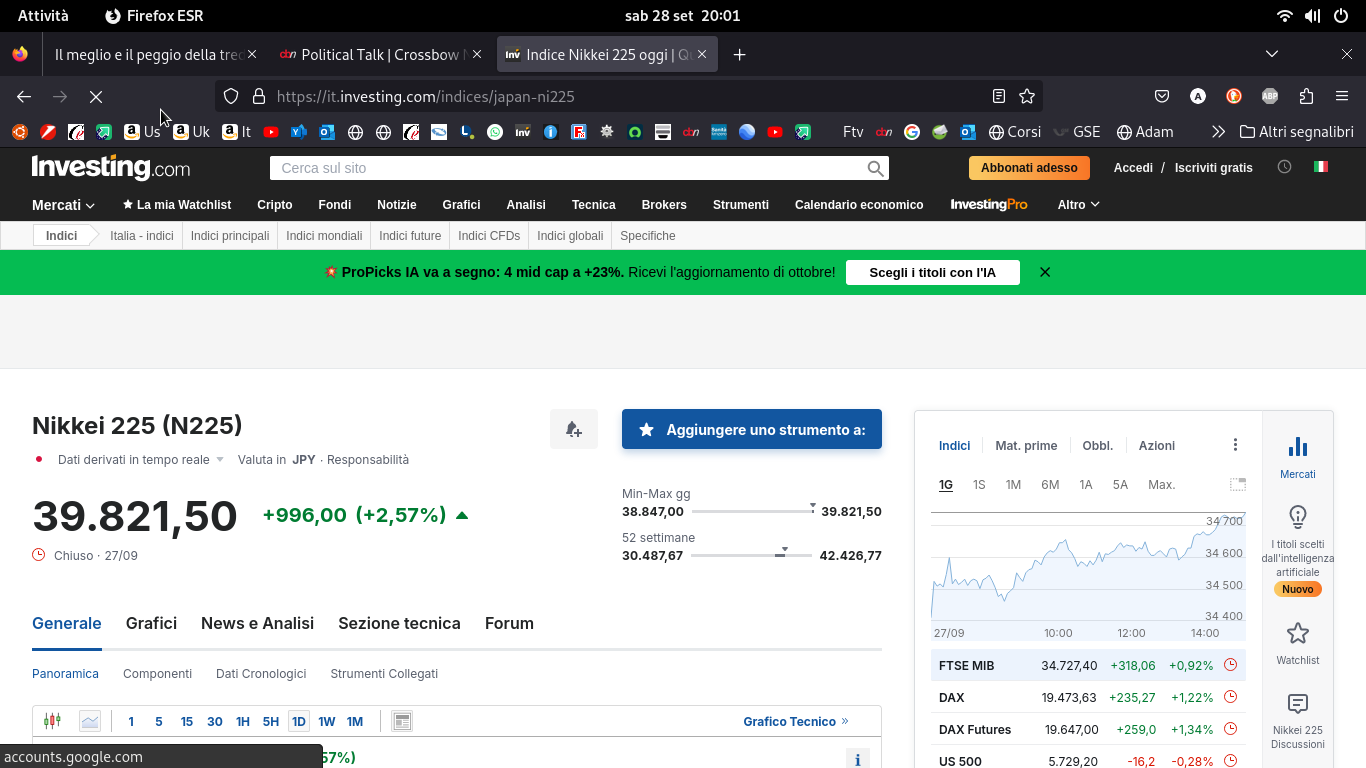The height and width of the screenshot is (768, 1366).
Task: Show more bookmarks chevron
Action: pyautogui.click(x=1218, y=131)
